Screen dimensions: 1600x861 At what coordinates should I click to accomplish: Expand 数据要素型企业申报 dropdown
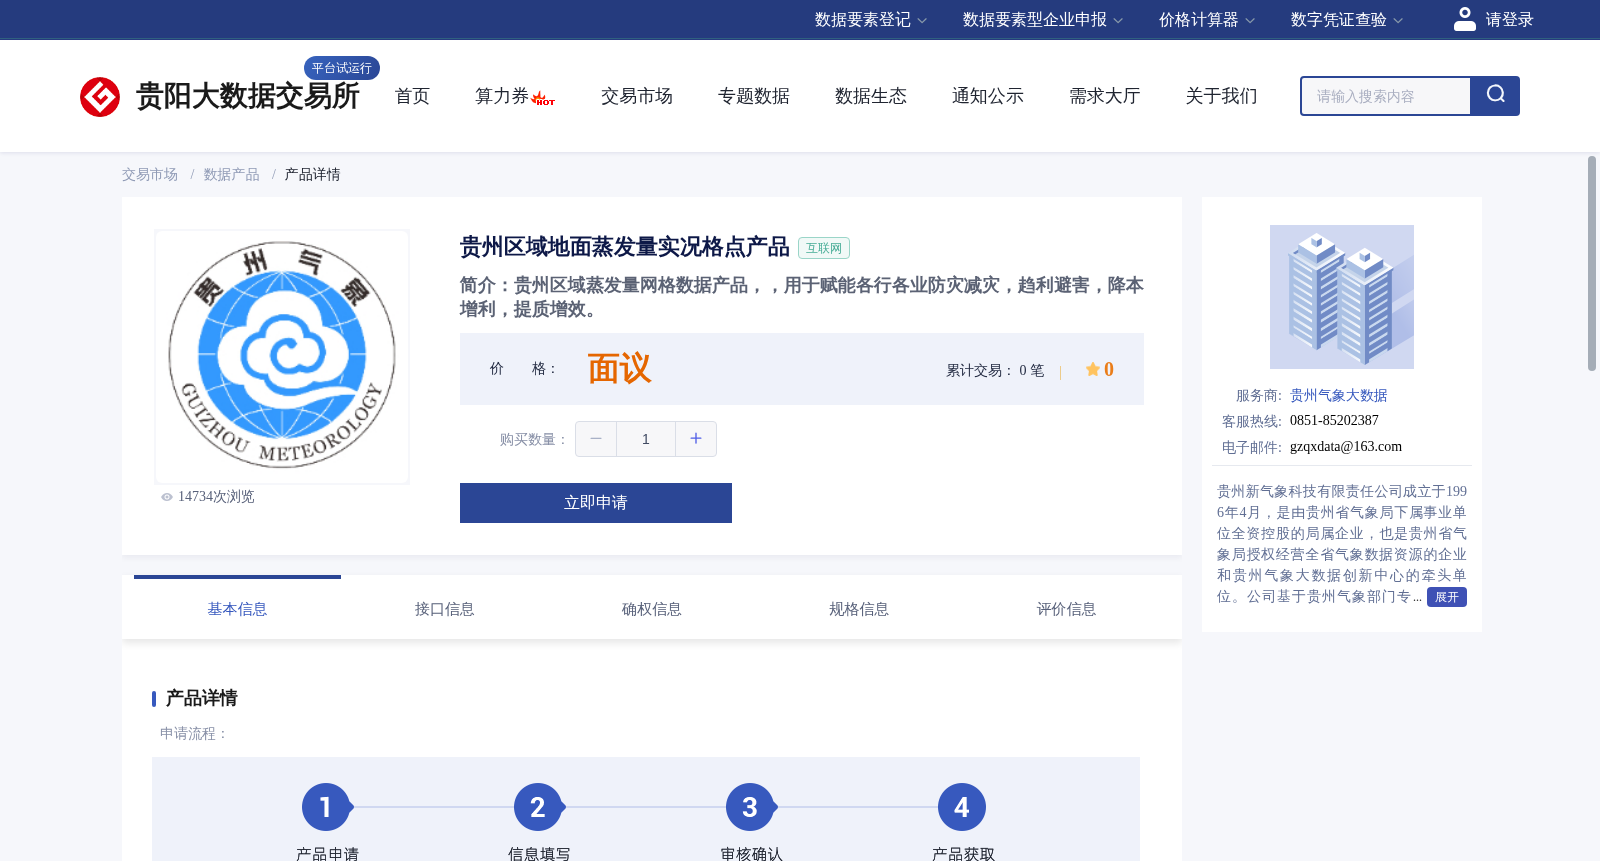tap(1042, 20)
